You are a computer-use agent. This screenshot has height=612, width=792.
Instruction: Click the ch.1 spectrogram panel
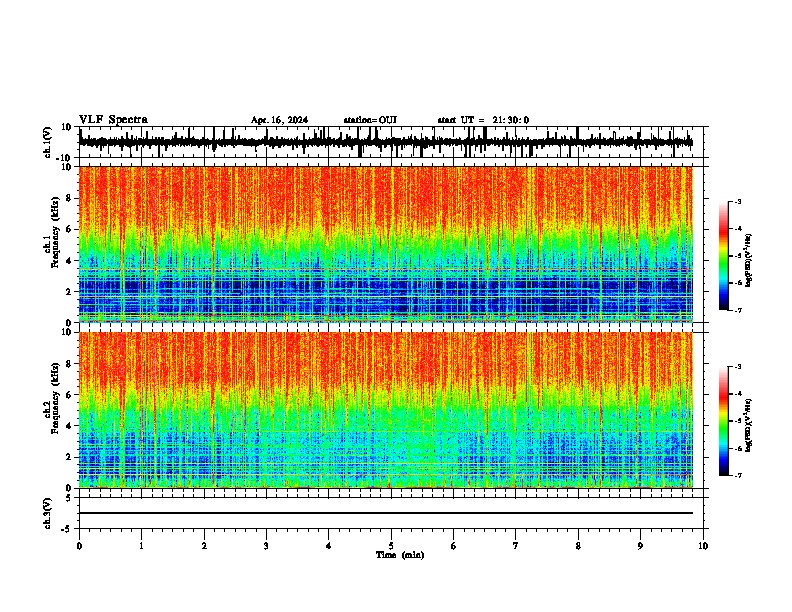[386, 244]
